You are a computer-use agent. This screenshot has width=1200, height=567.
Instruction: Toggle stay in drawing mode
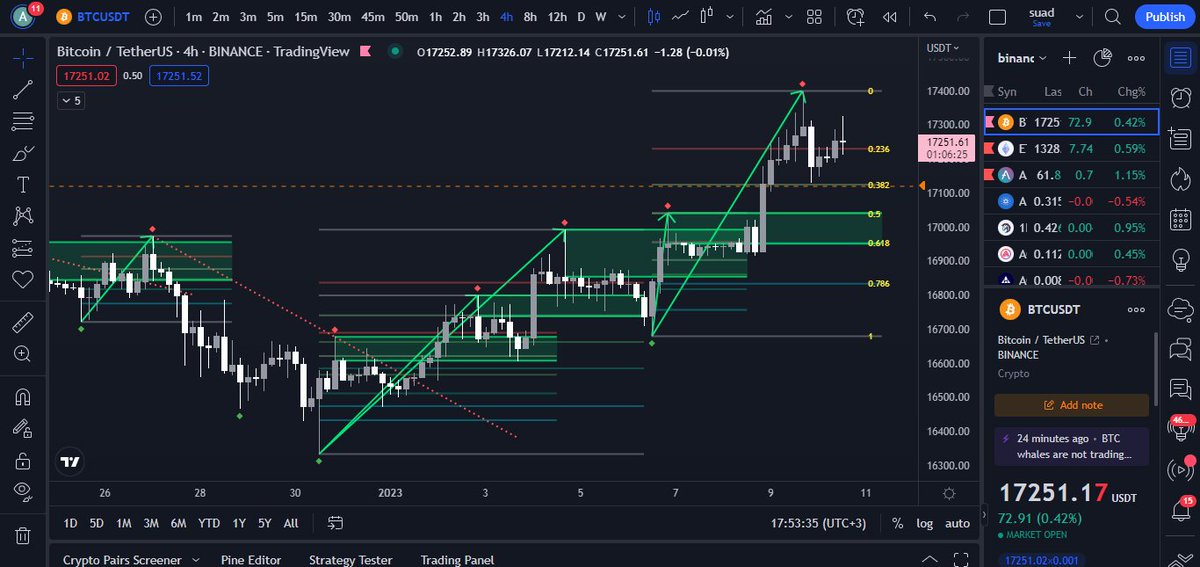(x=23, y=428)
